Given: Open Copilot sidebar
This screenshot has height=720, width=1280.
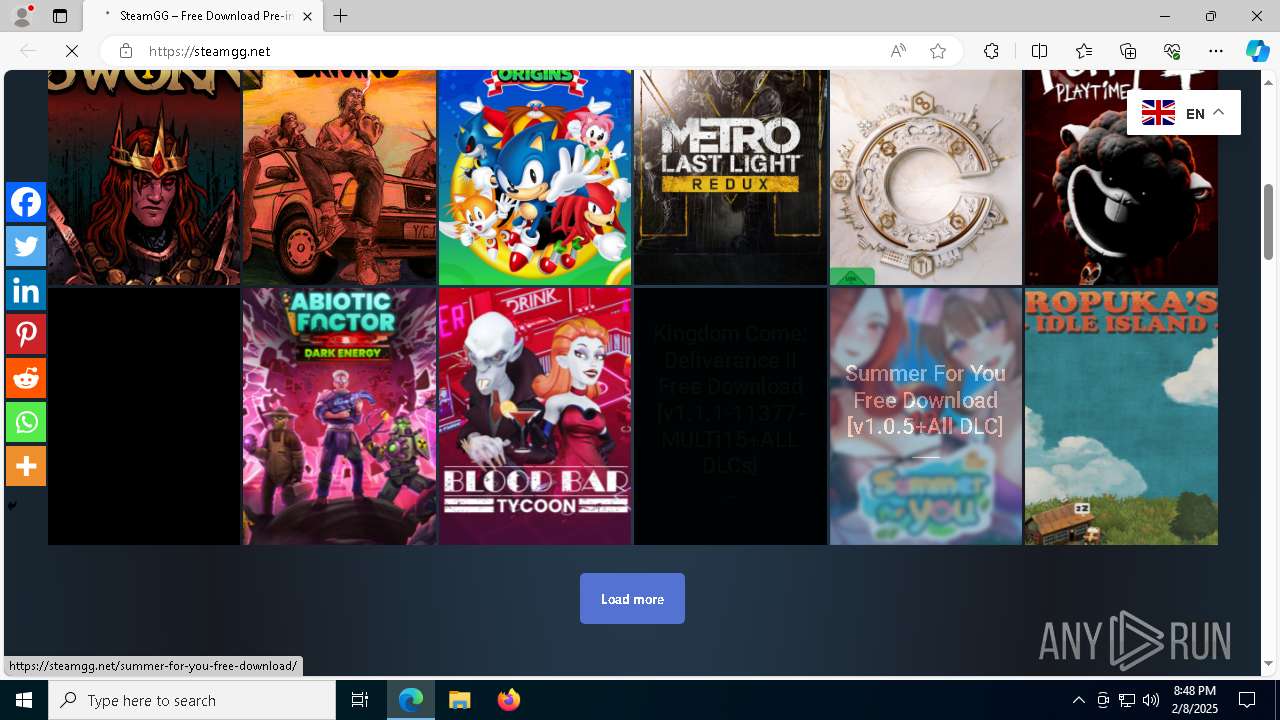Looking at the screenshot, I should coord(1257,51).
